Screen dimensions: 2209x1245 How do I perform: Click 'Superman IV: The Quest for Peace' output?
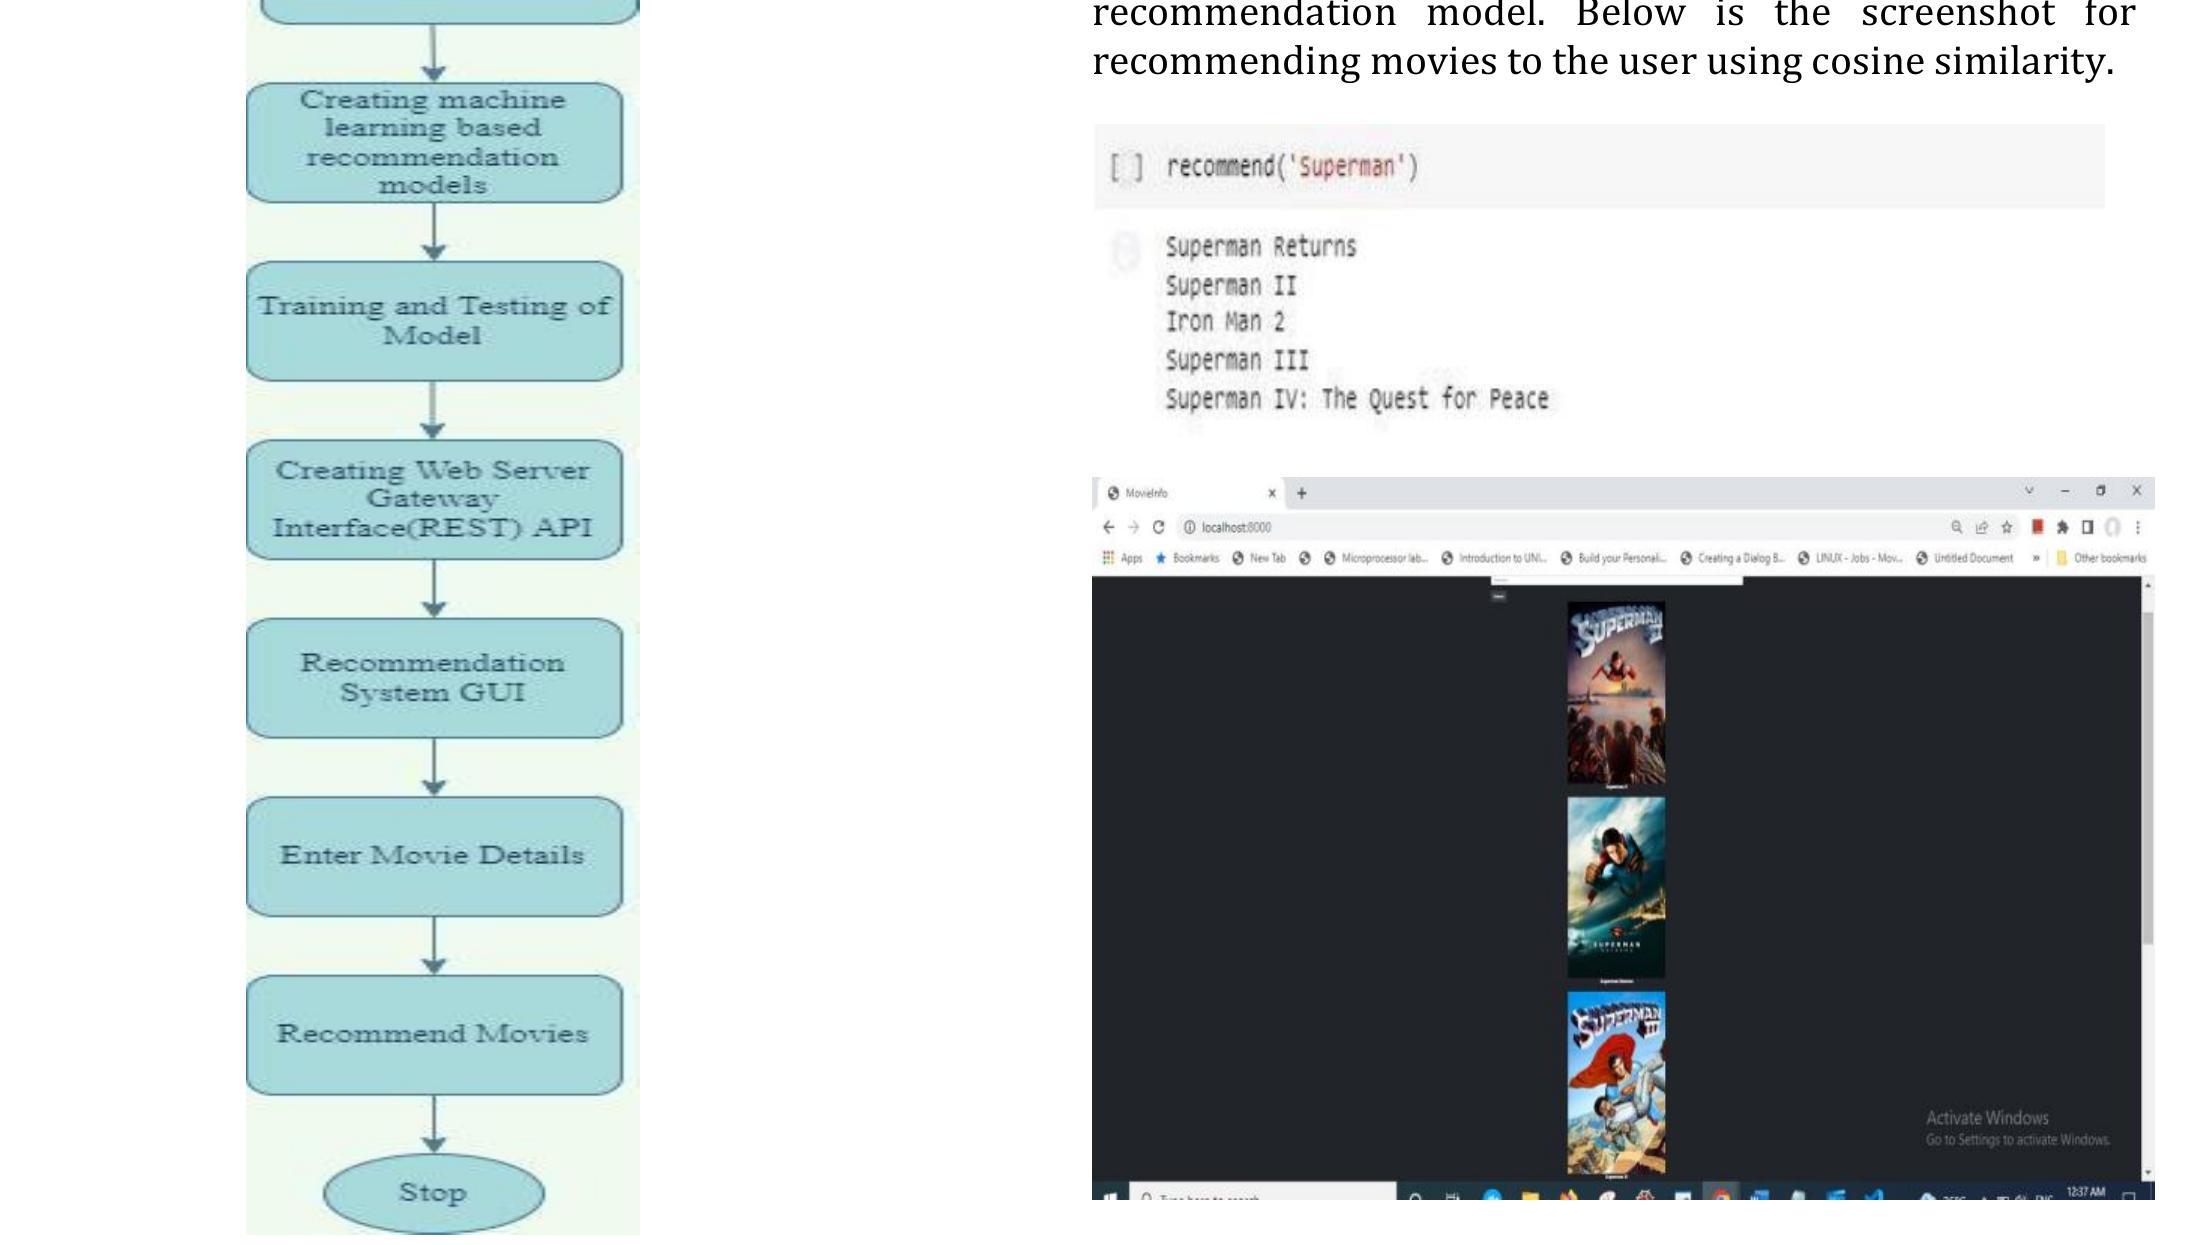pos(1356,399)
